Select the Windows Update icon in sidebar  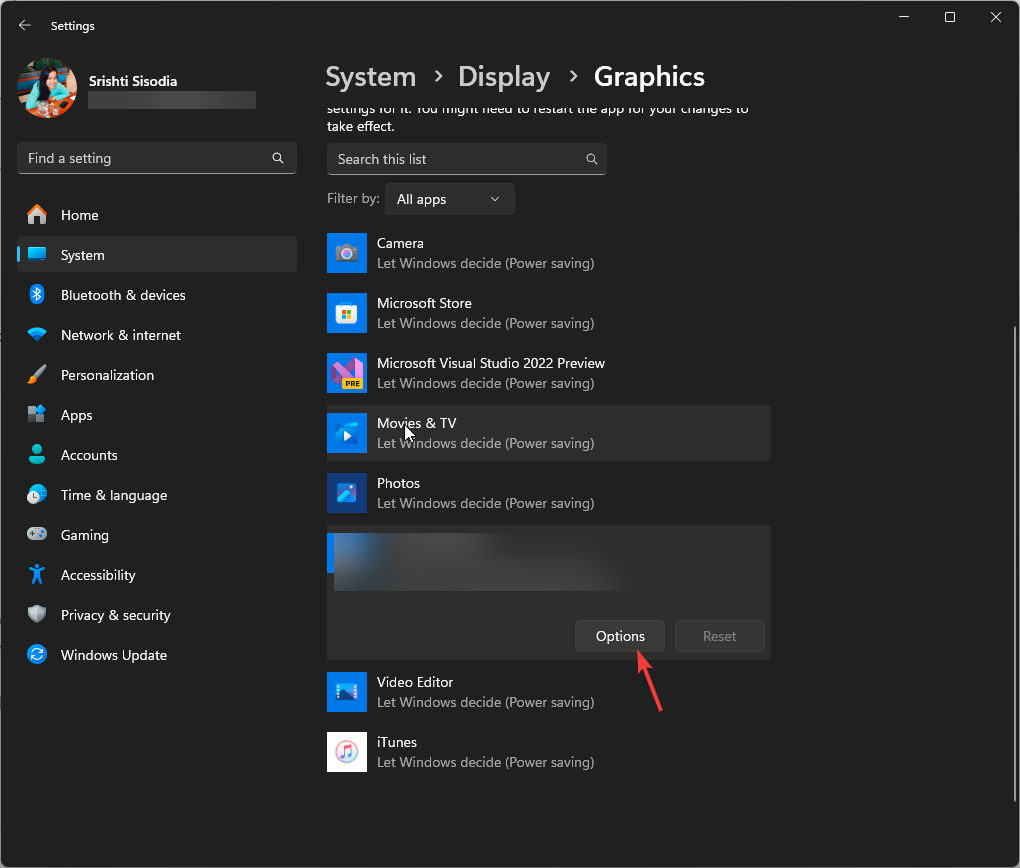click(x=38, y=655)
